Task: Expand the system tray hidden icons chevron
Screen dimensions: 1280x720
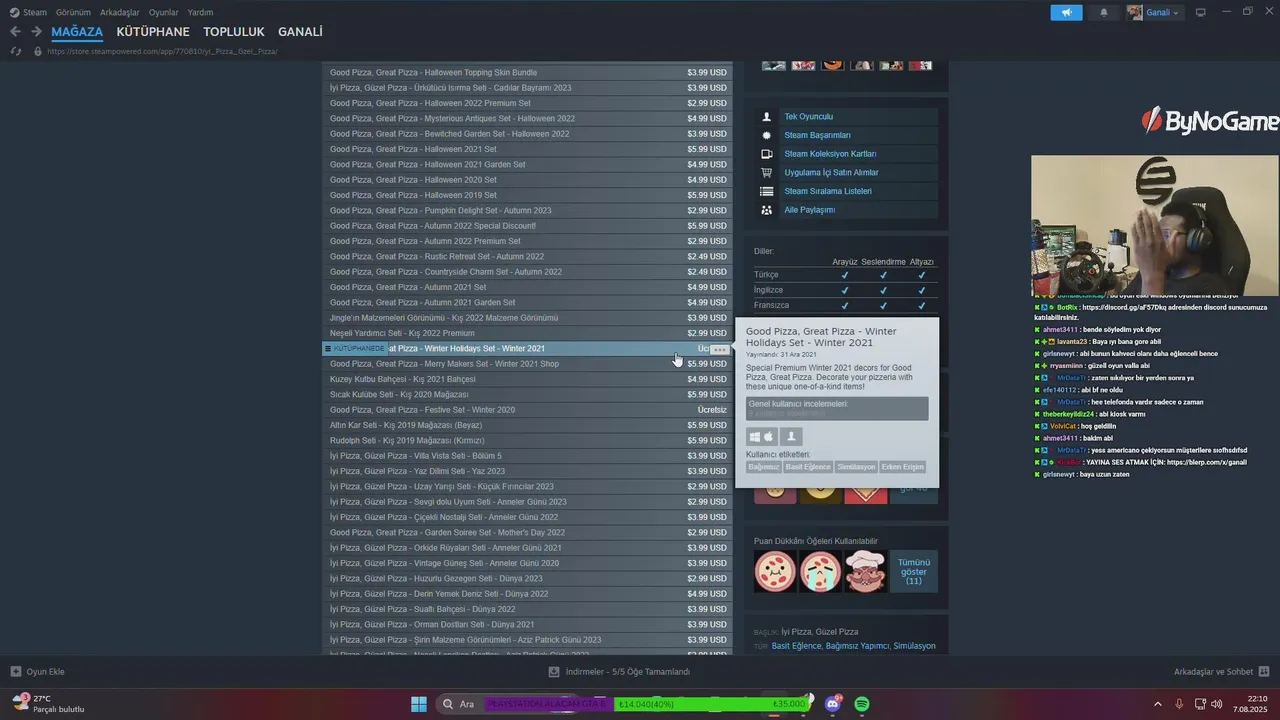Action: pos(1158,704)
